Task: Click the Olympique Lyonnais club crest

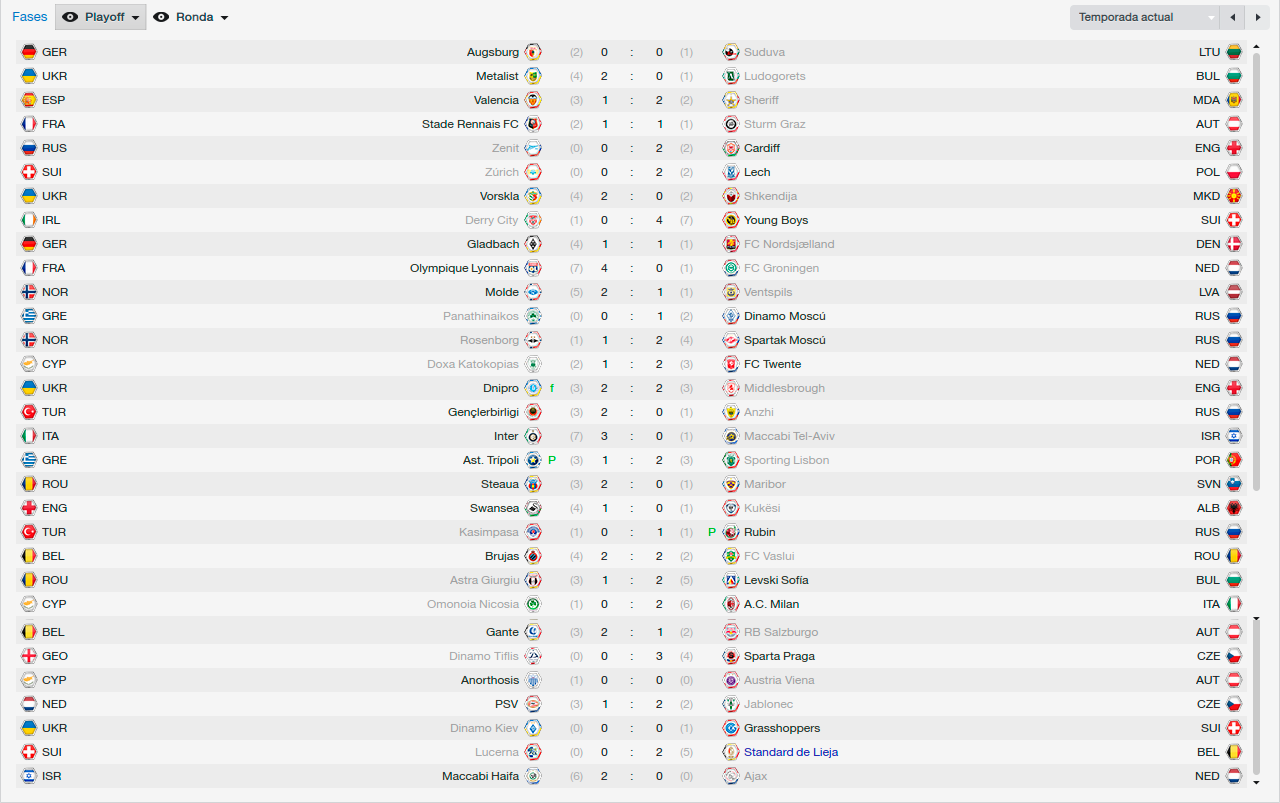Action: point(533,268)
